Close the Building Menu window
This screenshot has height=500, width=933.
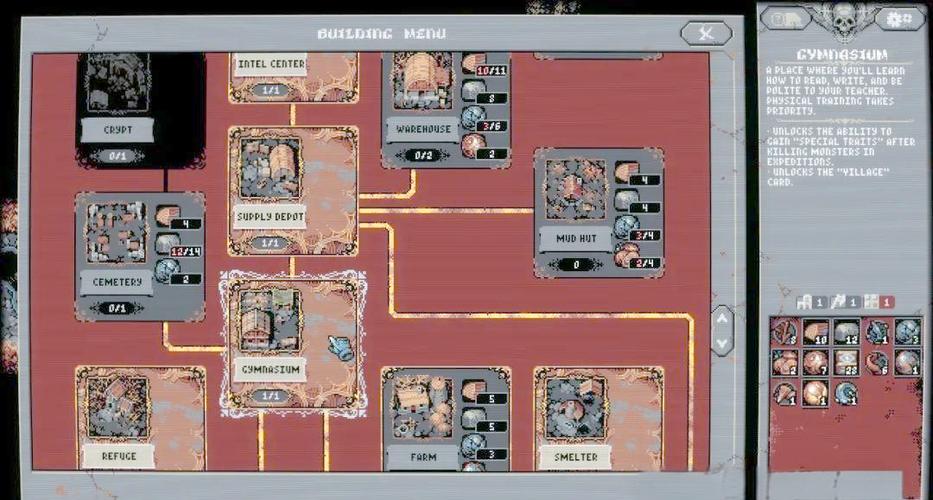[x=706, y=33]
